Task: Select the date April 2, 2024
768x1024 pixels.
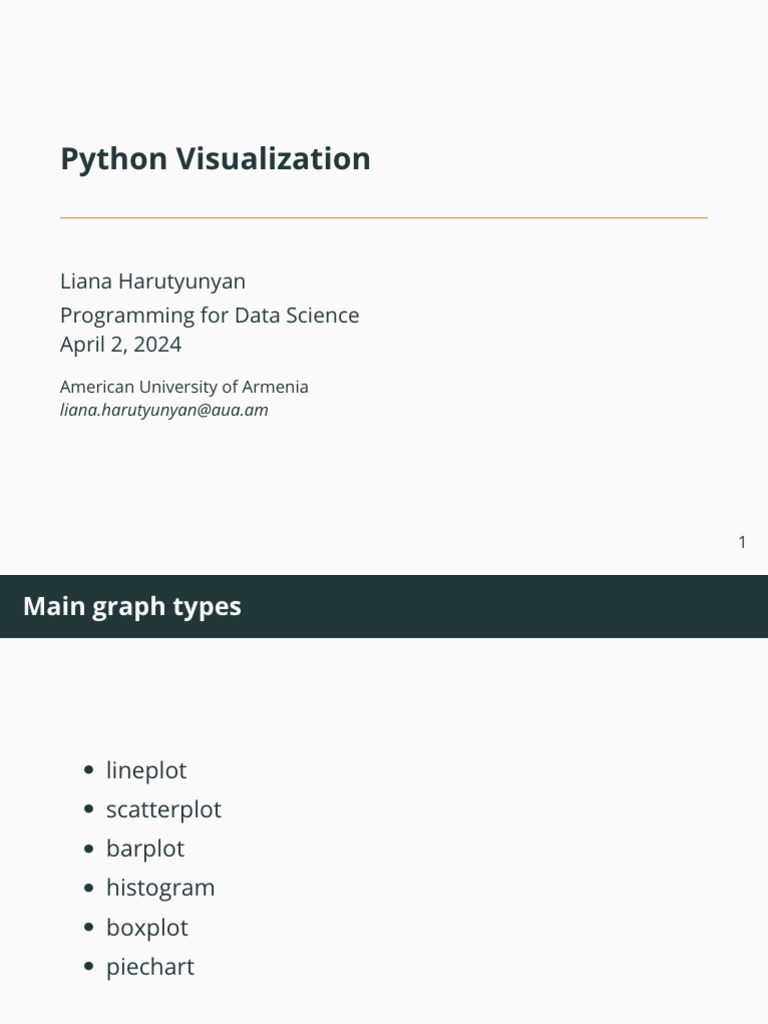Action: pos(121,345)
